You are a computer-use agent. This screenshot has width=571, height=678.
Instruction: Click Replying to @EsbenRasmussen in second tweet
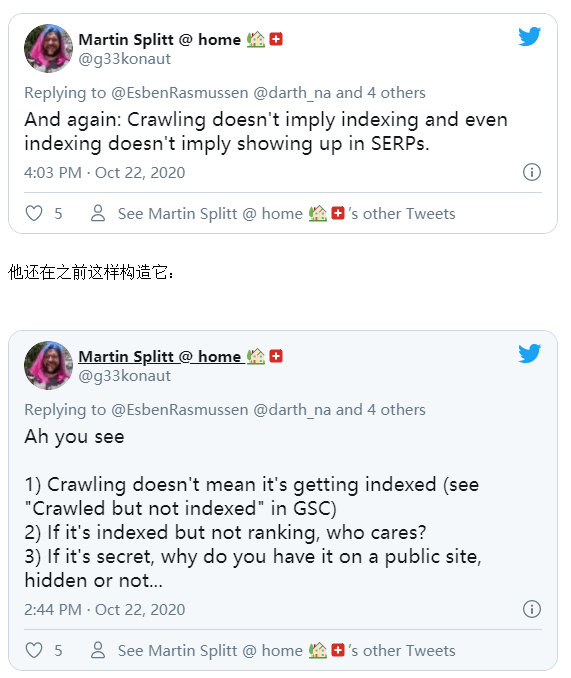click(x=136, y=409)
